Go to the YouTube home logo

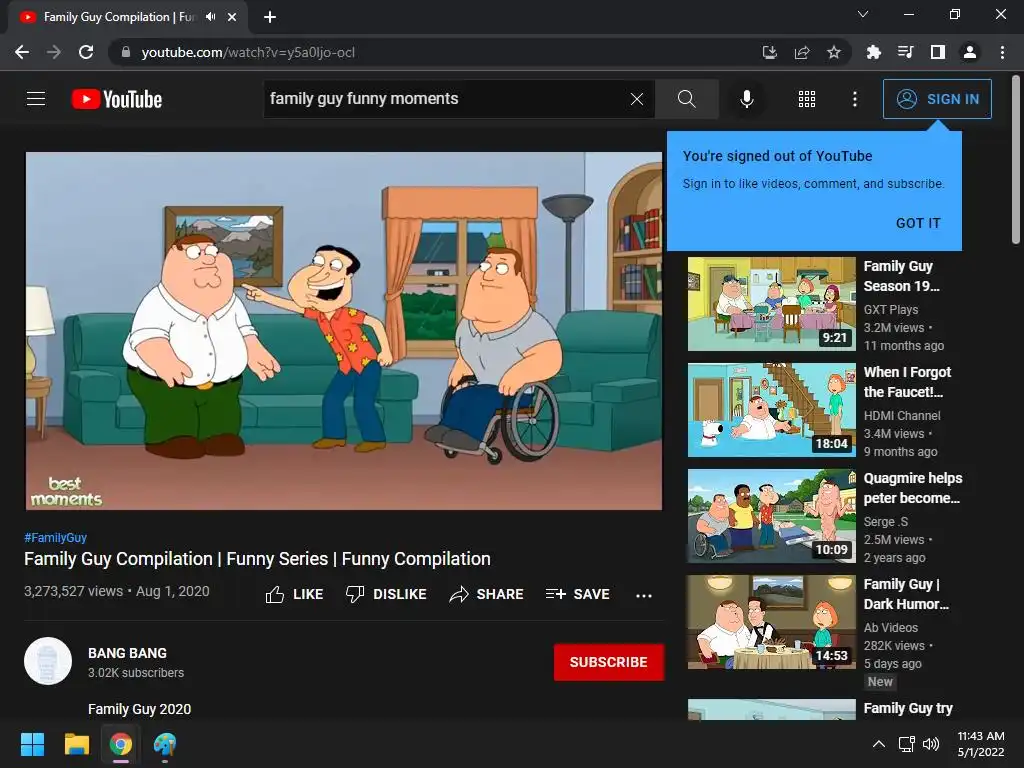117,99
